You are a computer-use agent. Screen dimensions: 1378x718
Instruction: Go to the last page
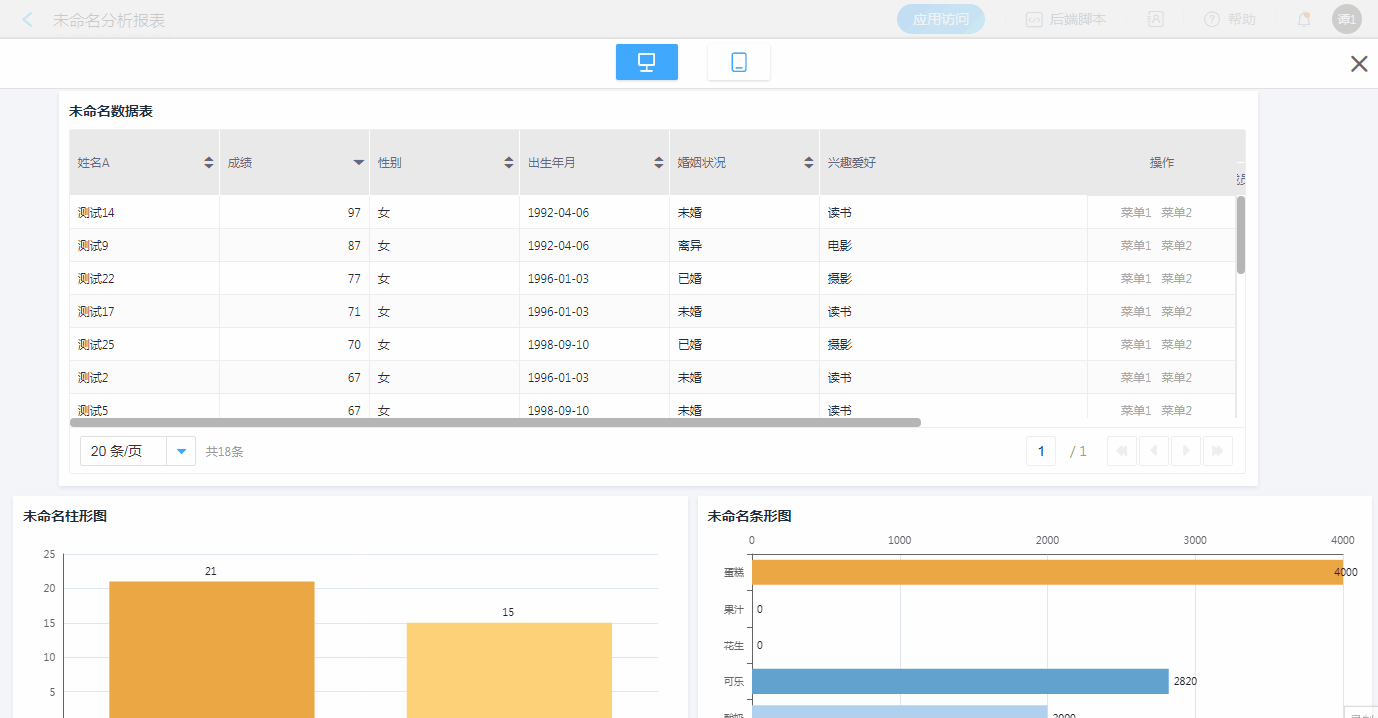pyautogui.click(x=1217, y=451)
